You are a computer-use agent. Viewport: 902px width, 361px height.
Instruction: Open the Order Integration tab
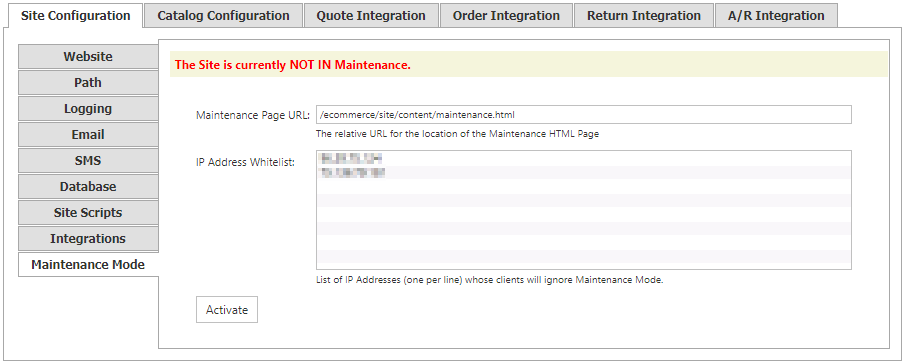(x=506, y=16)
